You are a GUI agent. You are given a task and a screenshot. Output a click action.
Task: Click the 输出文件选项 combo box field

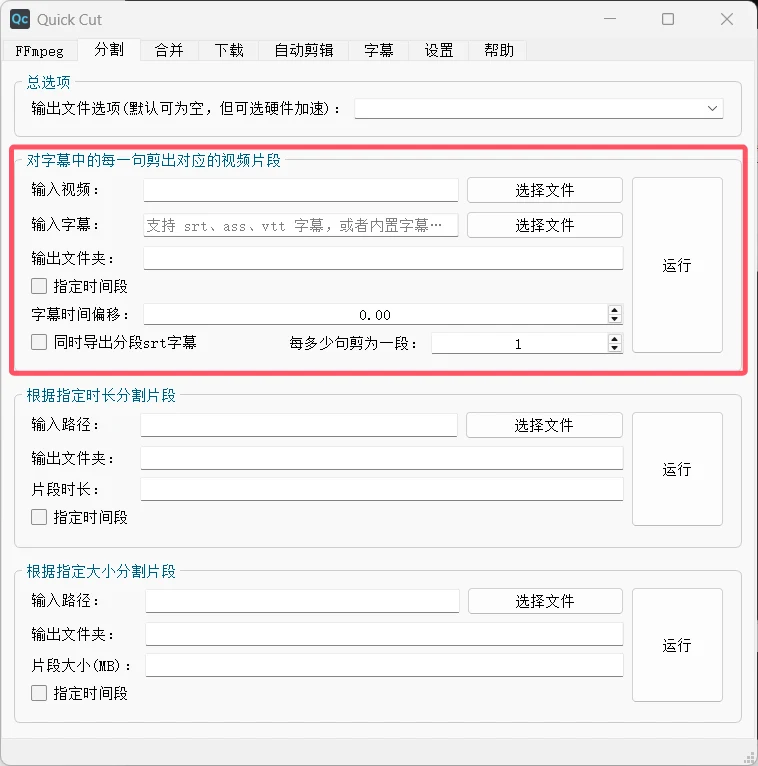pos(539,108)
